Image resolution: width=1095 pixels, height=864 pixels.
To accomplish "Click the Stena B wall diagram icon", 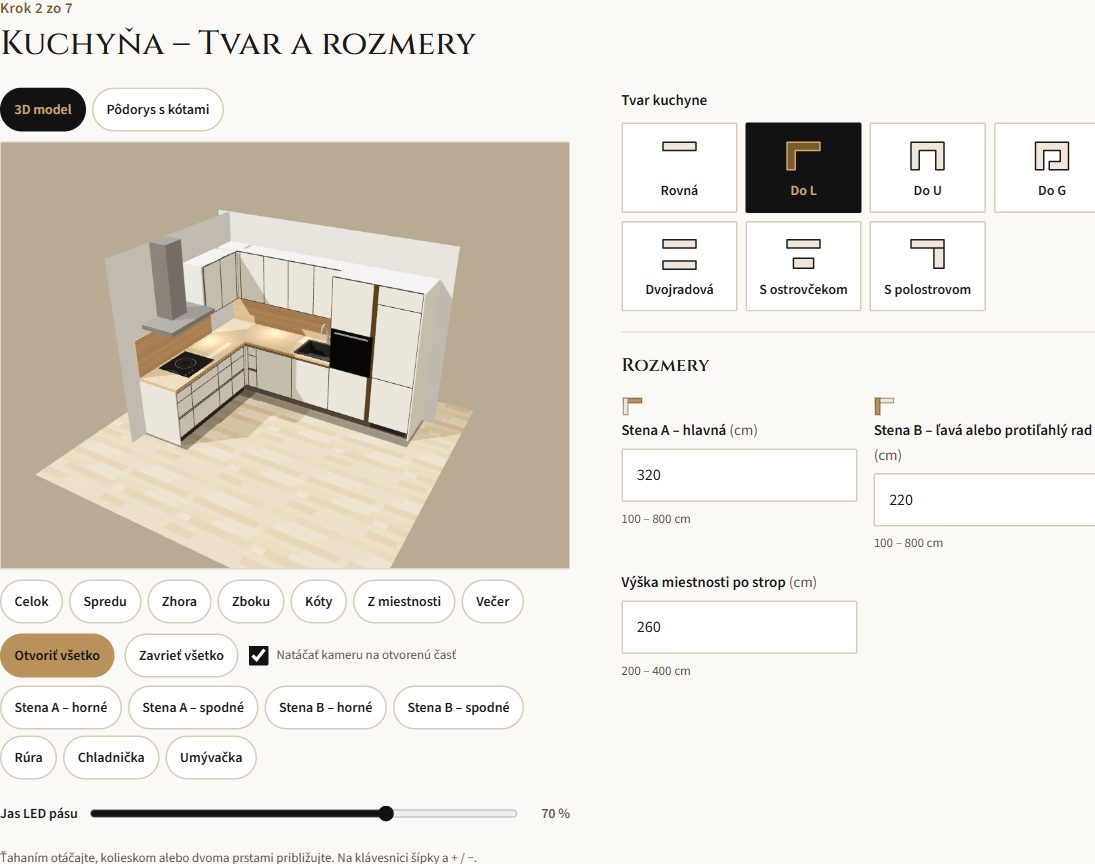I will [884, 406].
